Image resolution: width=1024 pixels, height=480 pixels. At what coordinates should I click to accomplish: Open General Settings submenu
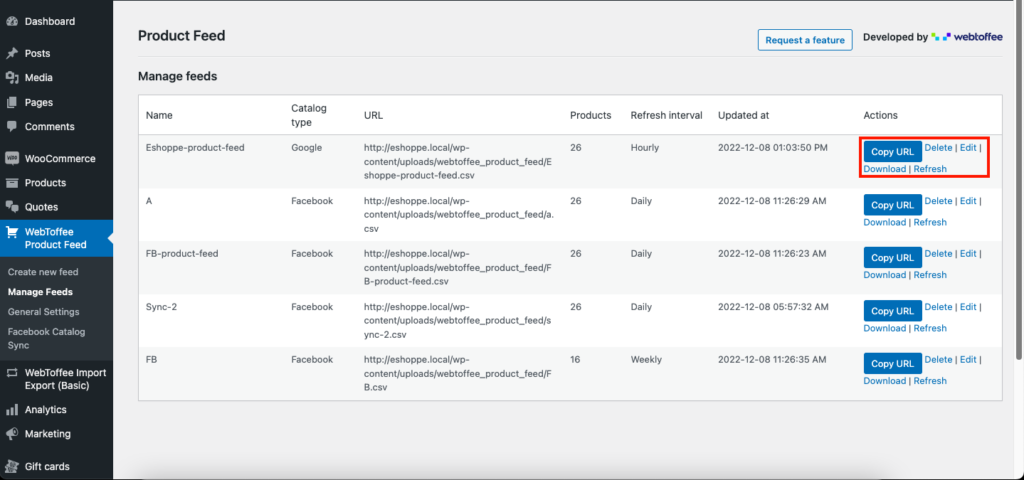click(x=44, y=312)
